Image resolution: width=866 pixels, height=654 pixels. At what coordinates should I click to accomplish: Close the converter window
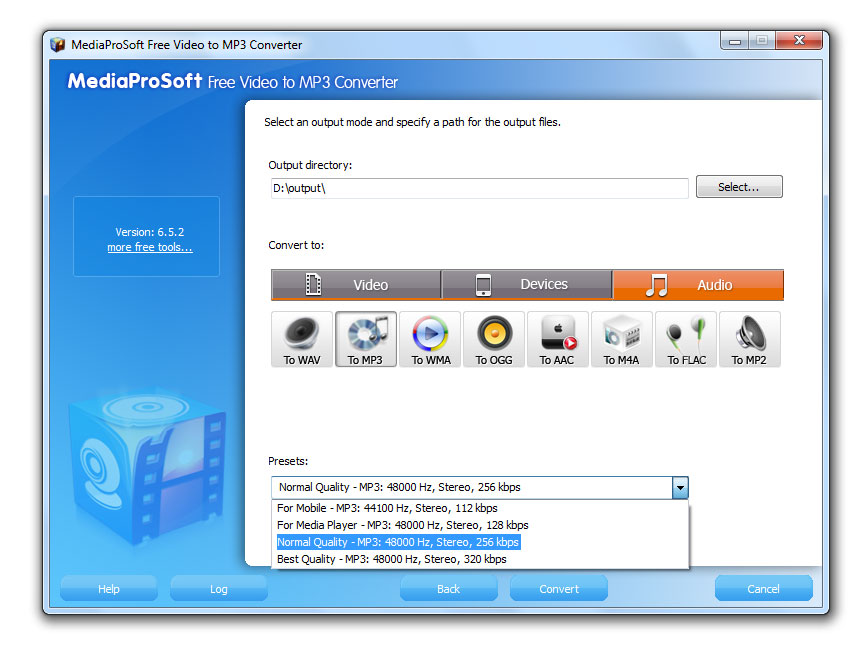(x=799, y=40)
